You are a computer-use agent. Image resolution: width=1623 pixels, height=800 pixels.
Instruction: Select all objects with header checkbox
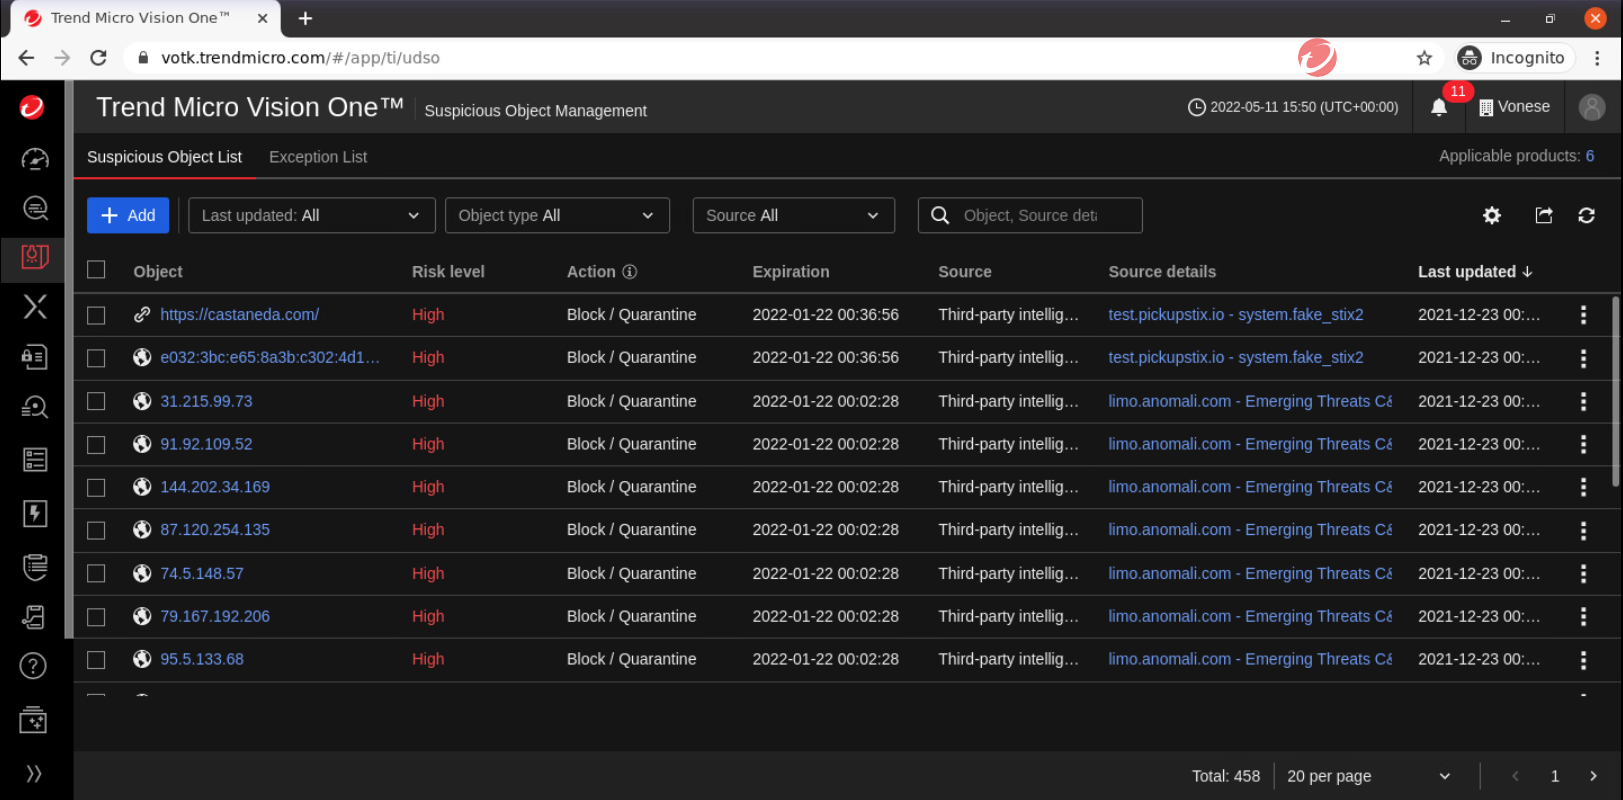point(96,270)
